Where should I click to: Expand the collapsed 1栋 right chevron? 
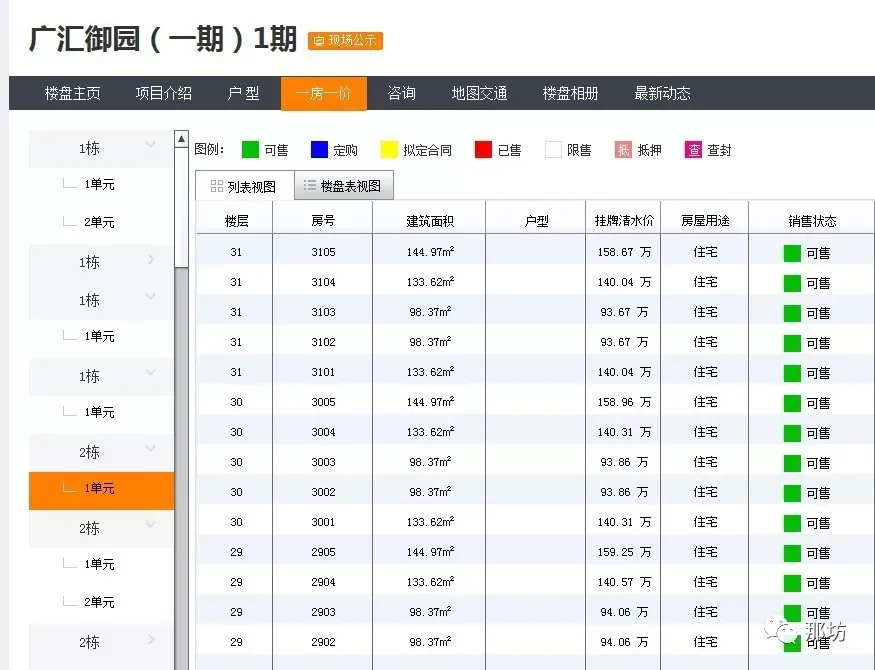coord(151,259)
